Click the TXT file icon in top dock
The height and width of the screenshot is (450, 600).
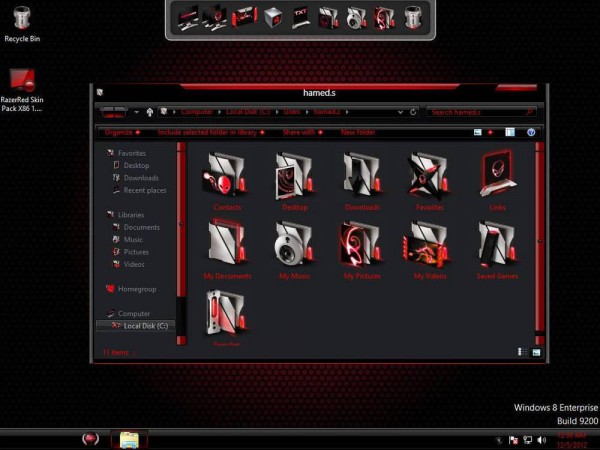point(300,18)
